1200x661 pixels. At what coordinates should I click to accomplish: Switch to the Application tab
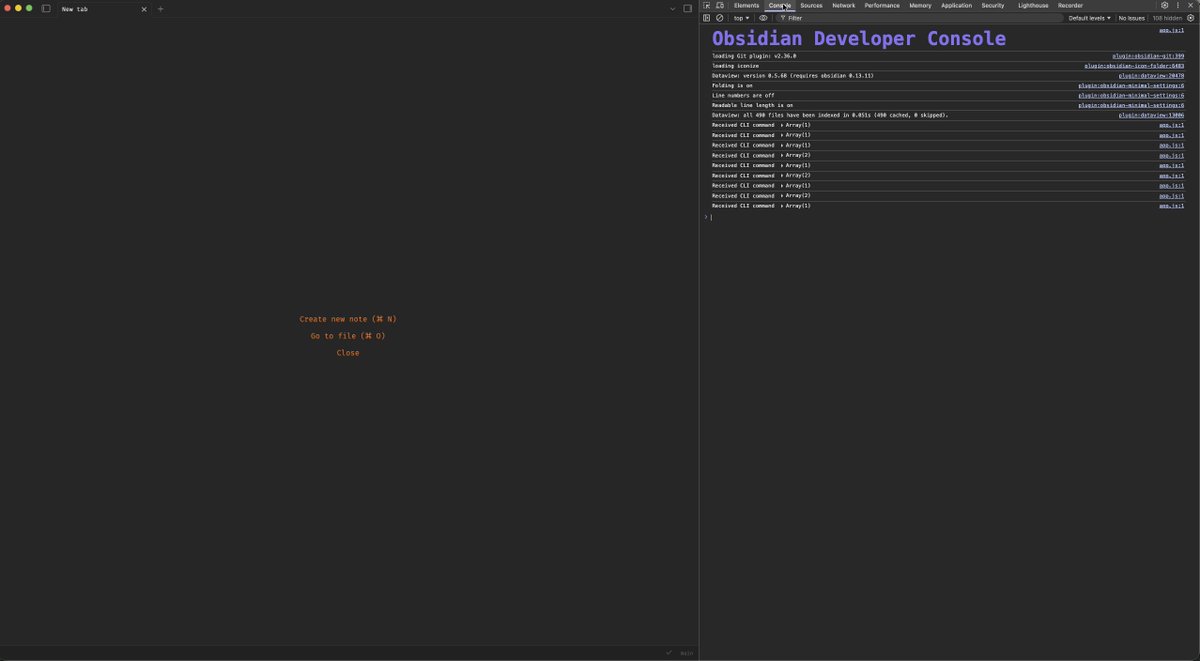pyautogui.click(x=956, y=5)
